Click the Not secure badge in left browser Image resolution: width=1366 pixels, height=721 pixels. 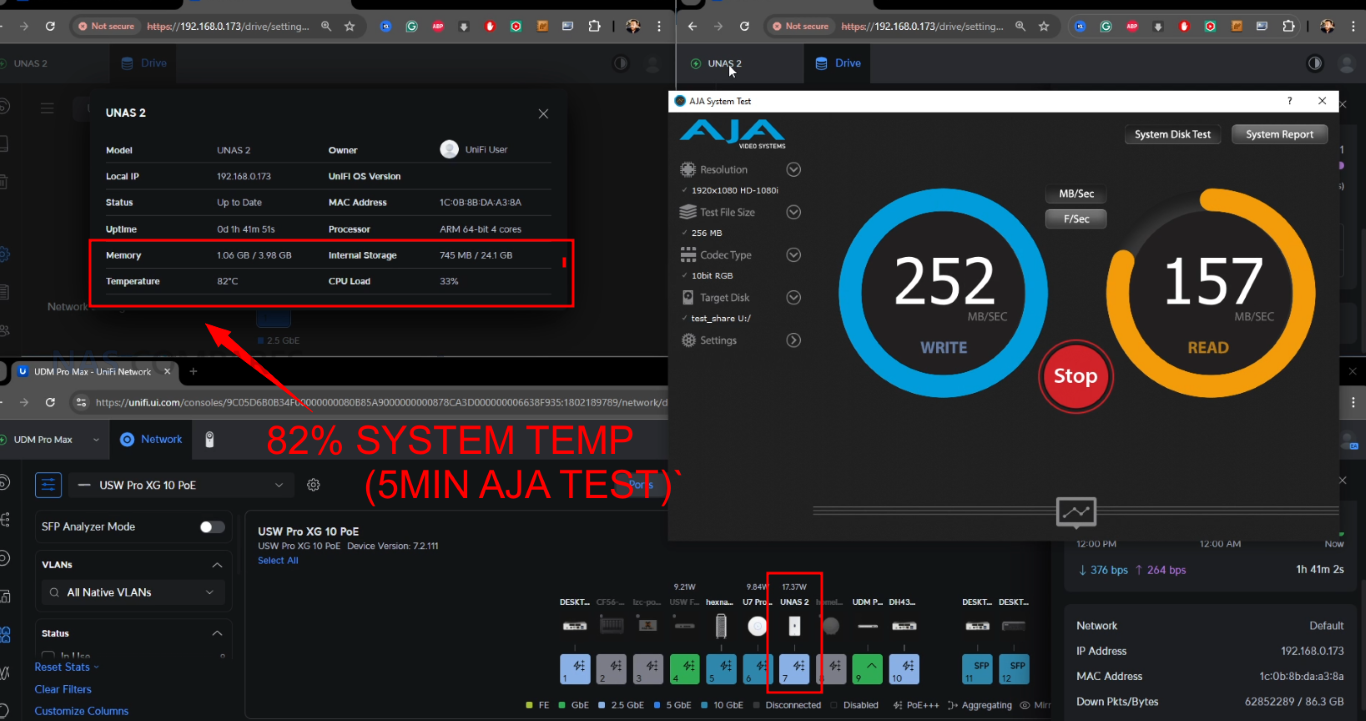[106, 26]
